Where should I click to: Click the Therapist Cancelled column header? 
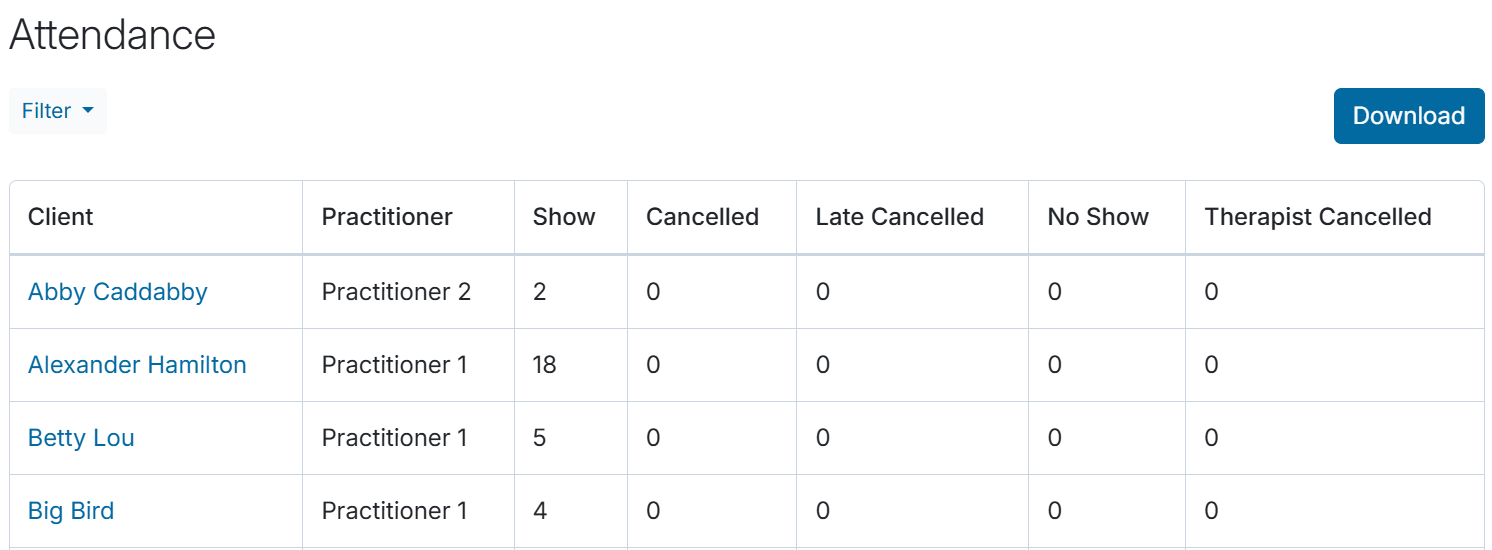1318,217
